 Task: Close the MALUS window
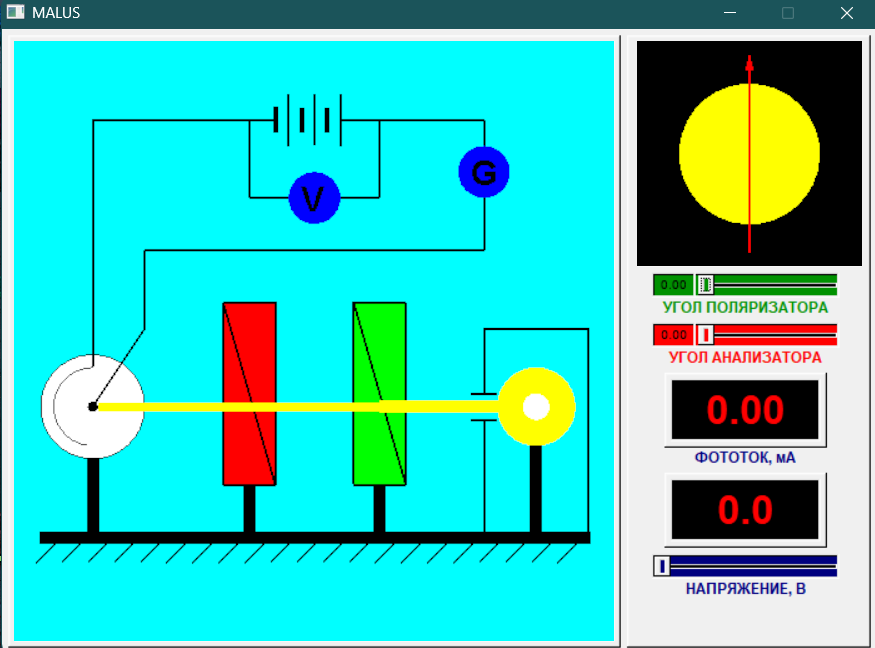(846, 13)
